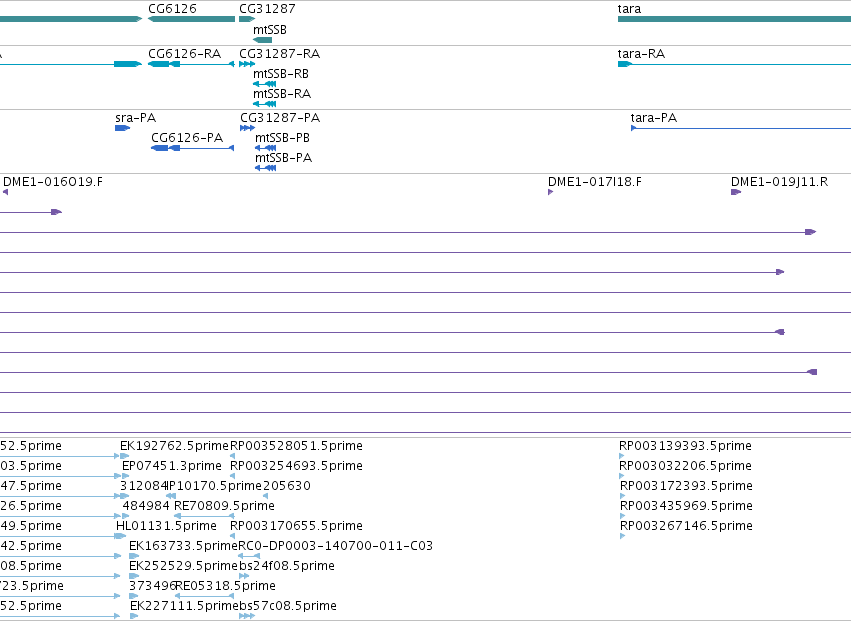Click the CG31287 gene label
851x621 pixels.
coord(268,9)
